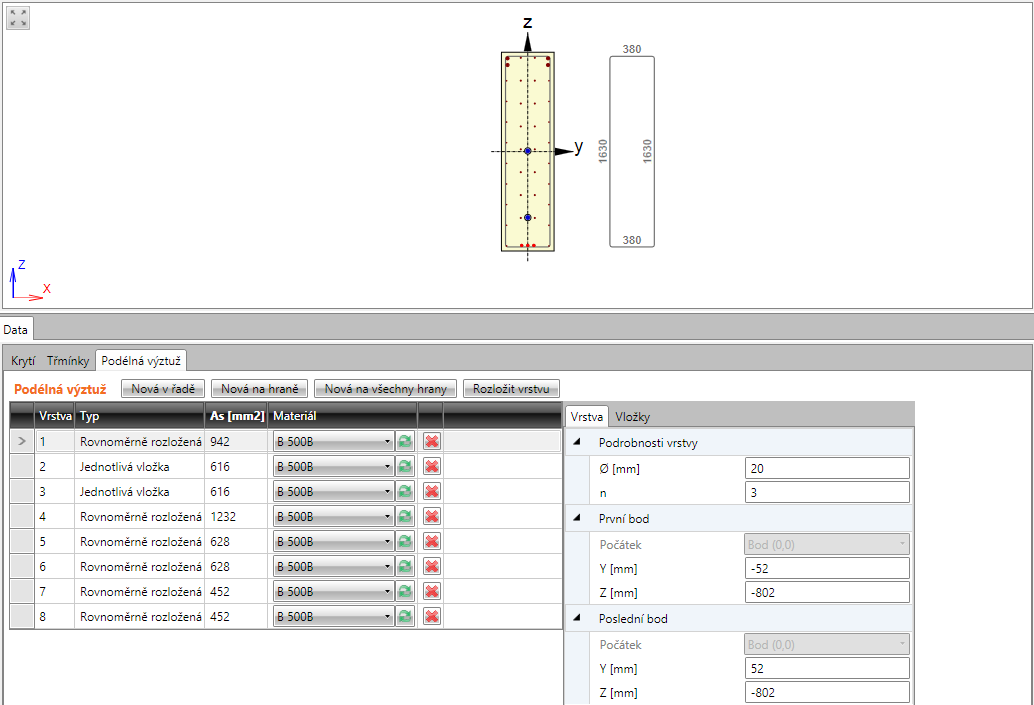
Task: Open Poslední bod Počátek dropdown
Action: pyautogui.click(x=827, y=644)
